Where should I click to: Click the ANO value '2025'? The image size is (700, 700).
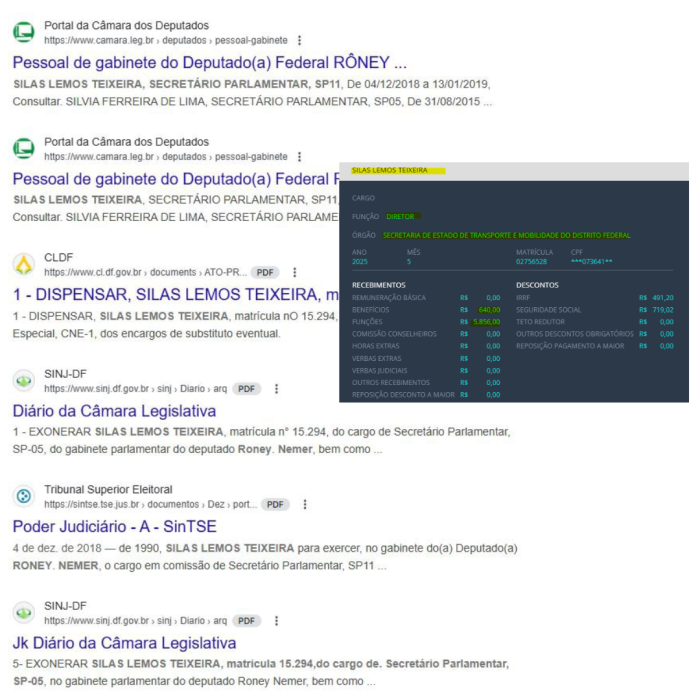359,262
